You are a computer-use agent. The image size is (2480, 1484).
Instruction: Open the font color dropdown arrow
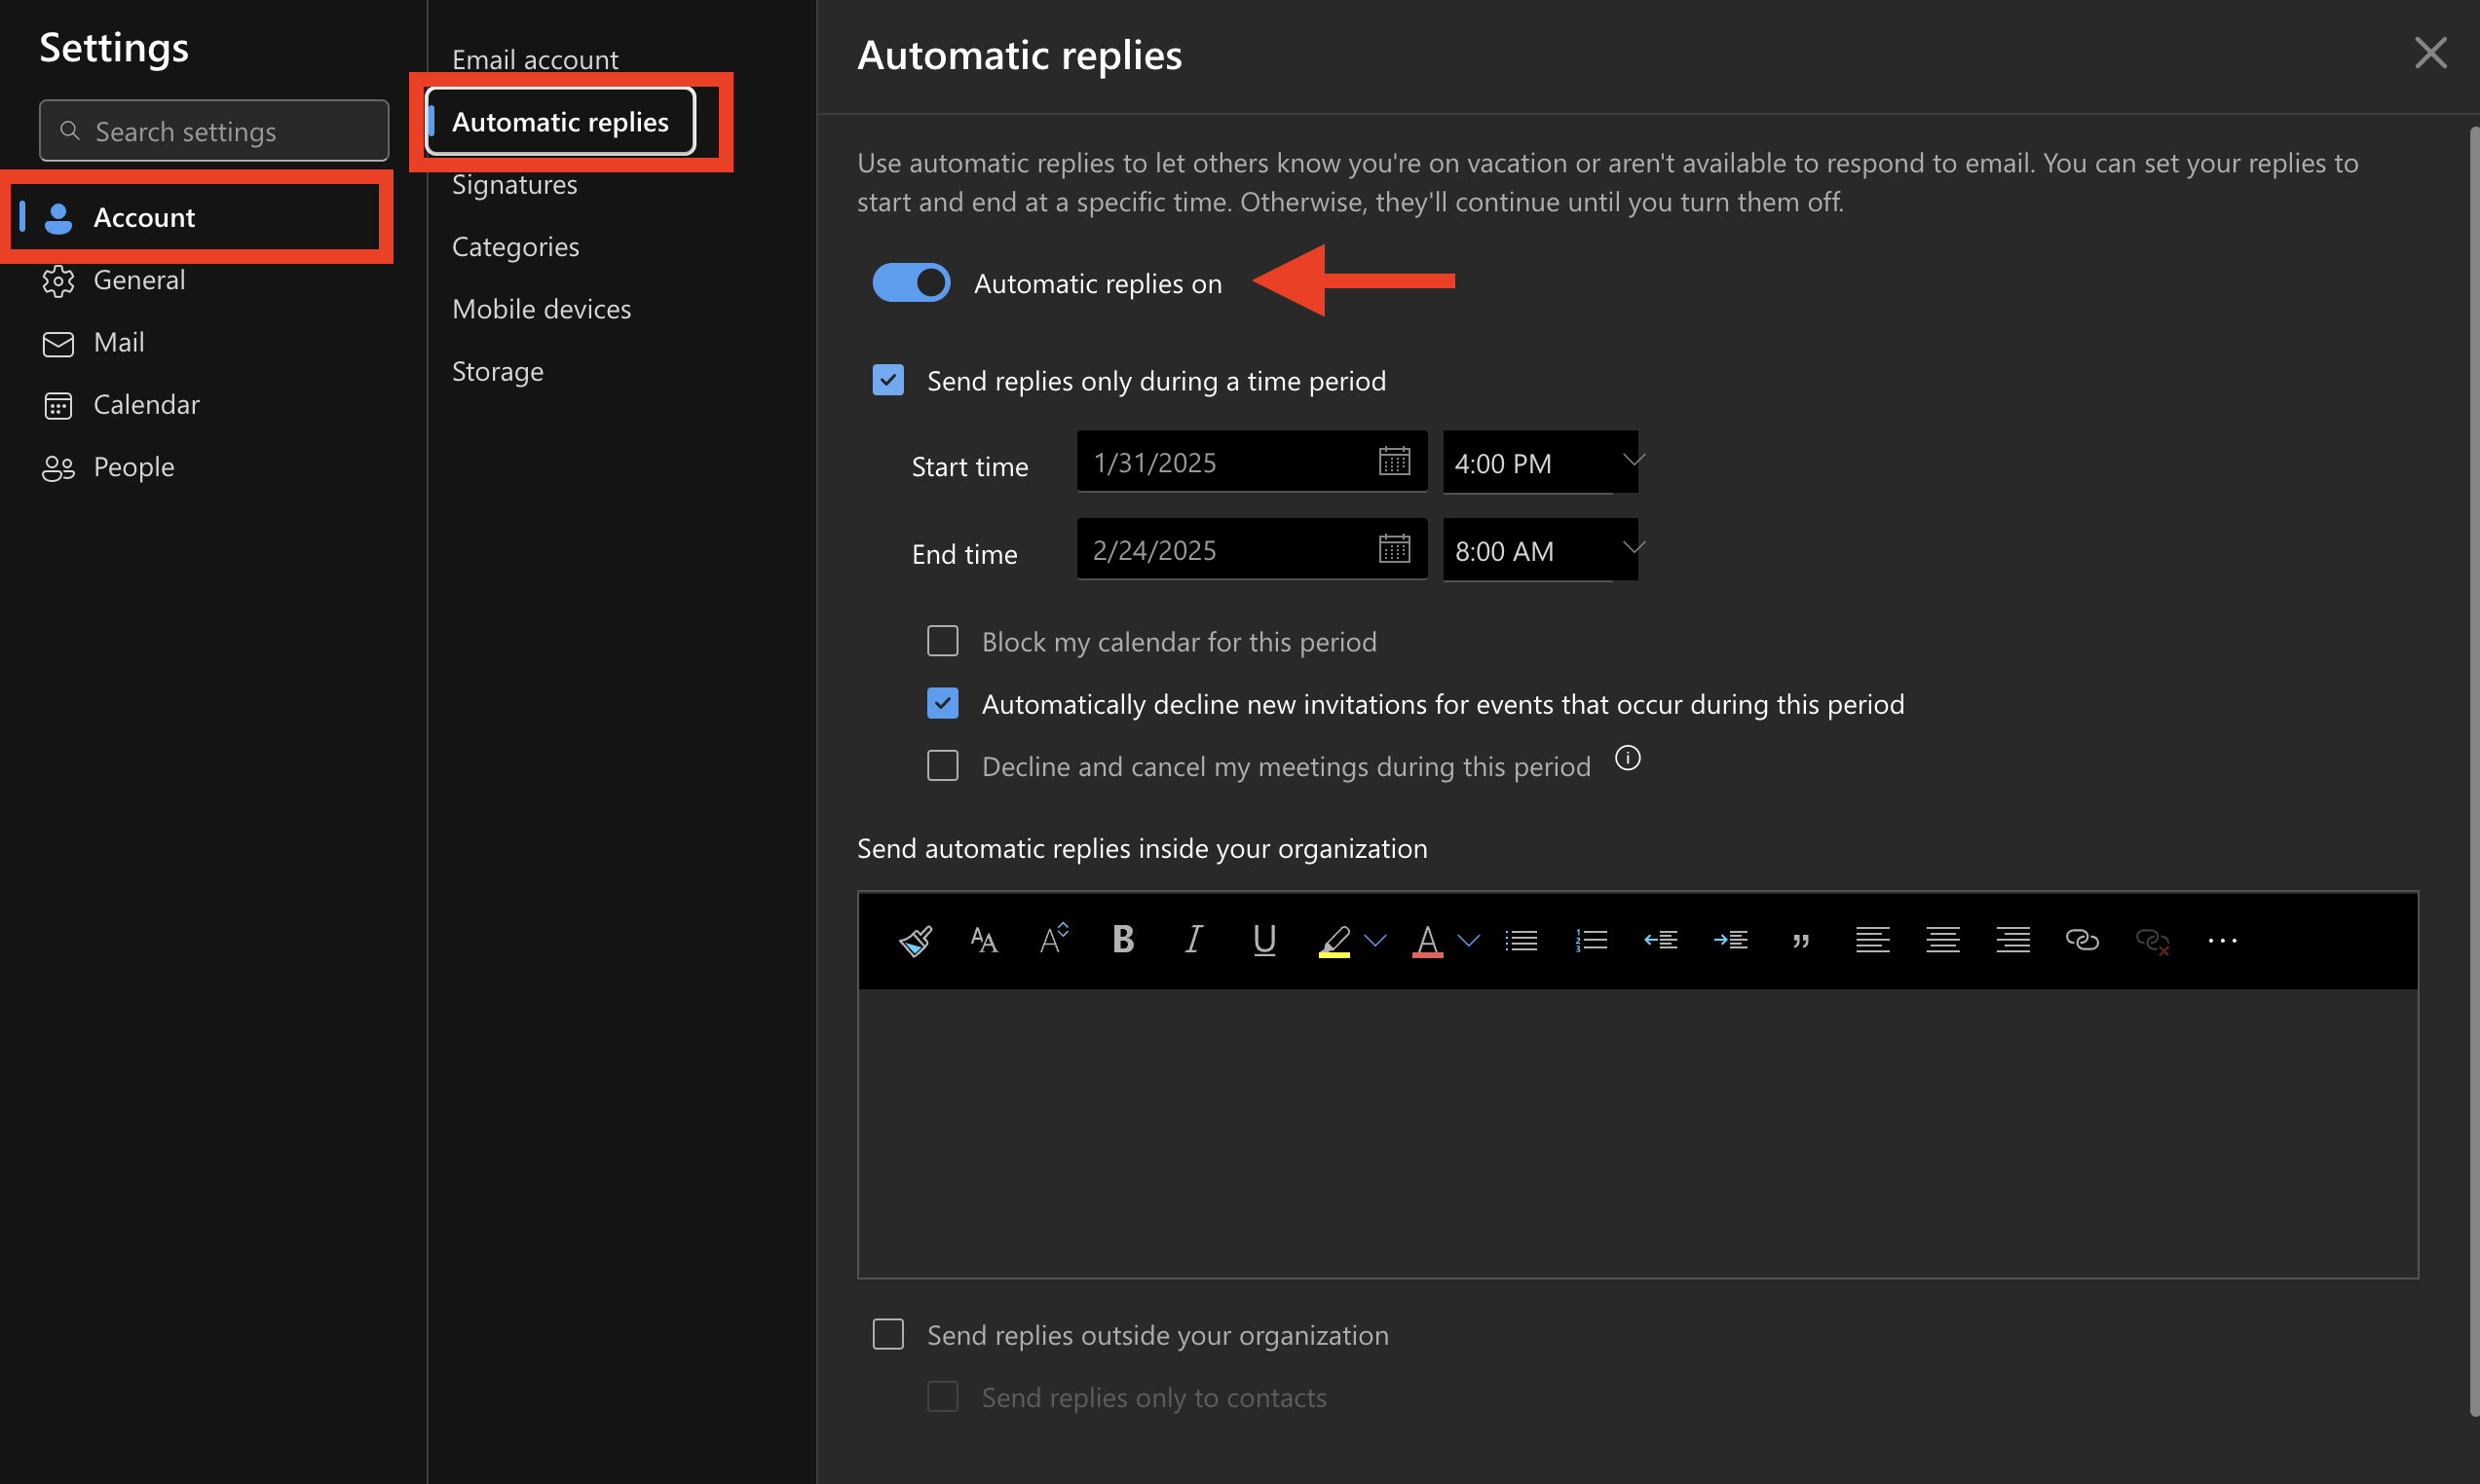point(1468,940)
